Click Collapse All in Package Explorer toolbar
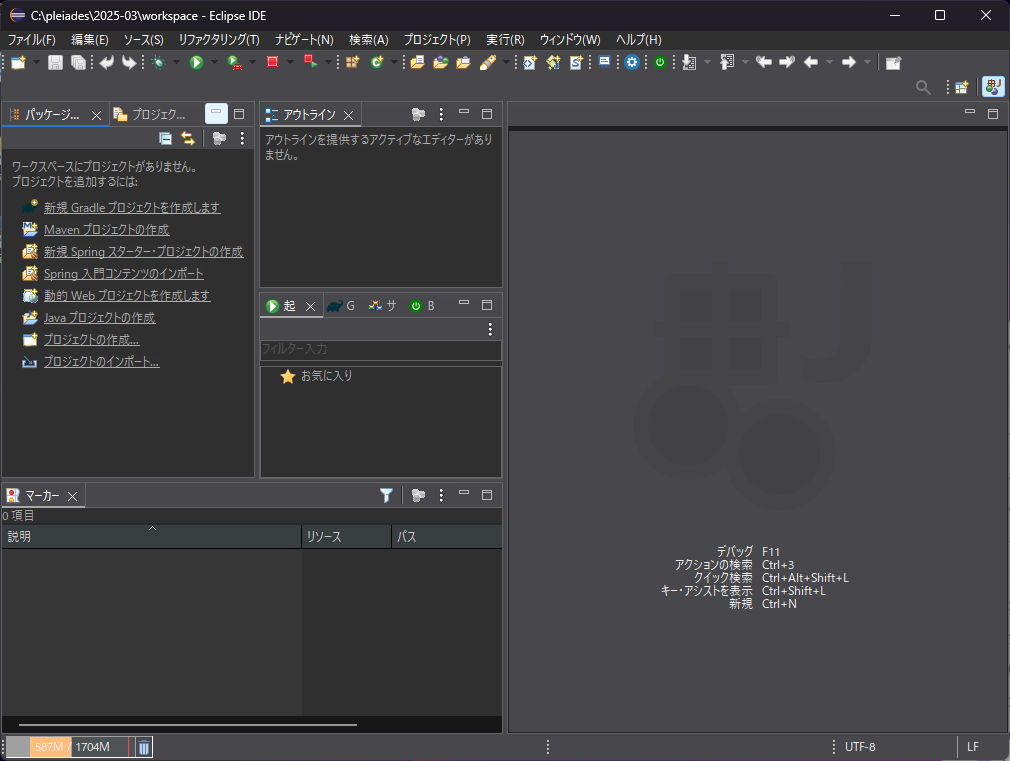Image resolution: width=1010 pixels, height=761 pixels. point(166,138)
